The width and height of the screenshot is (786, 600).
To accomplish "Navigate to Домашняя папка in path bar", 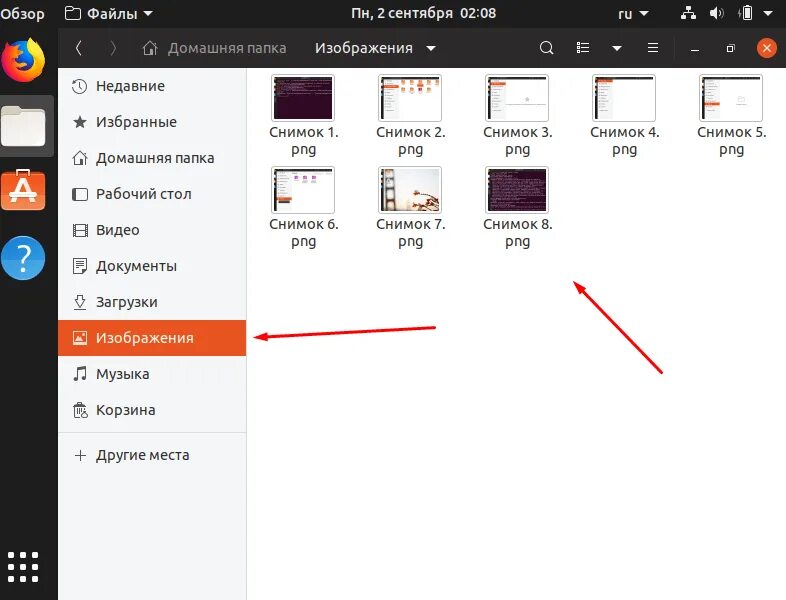I will point(214,48).
